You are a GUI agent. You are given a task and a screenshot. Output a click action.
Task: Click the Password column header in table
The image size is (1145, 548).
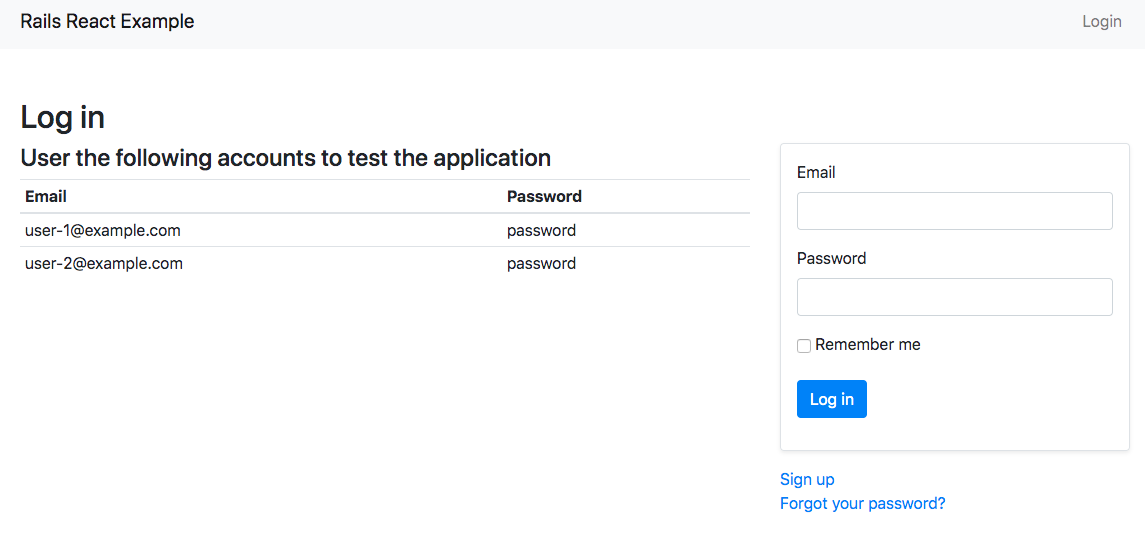(544, 196)
